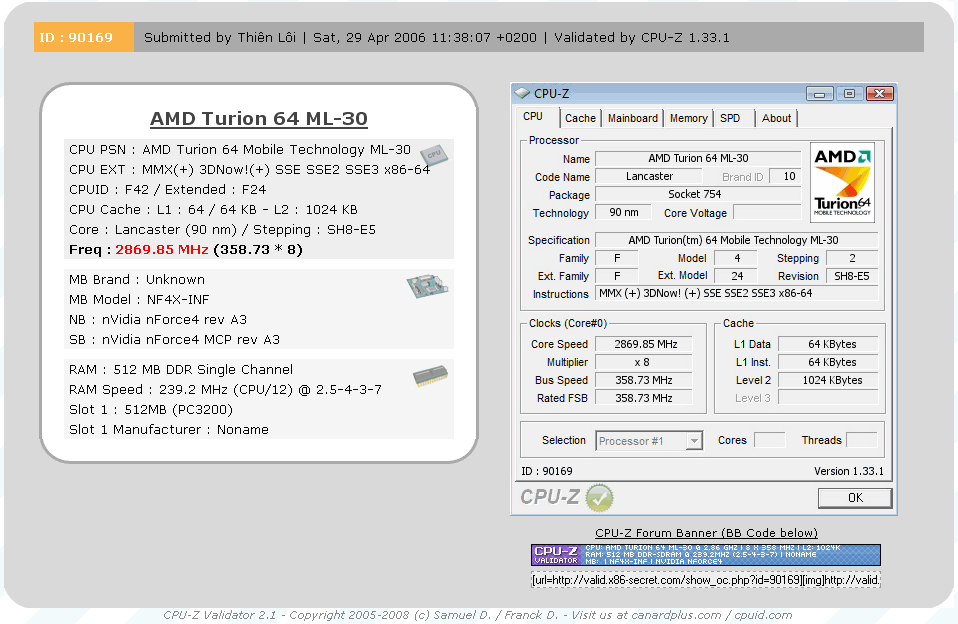The width and height of the screenshot is (958, 624).
Task: Click the Threads value field
Action: (862, 440)
